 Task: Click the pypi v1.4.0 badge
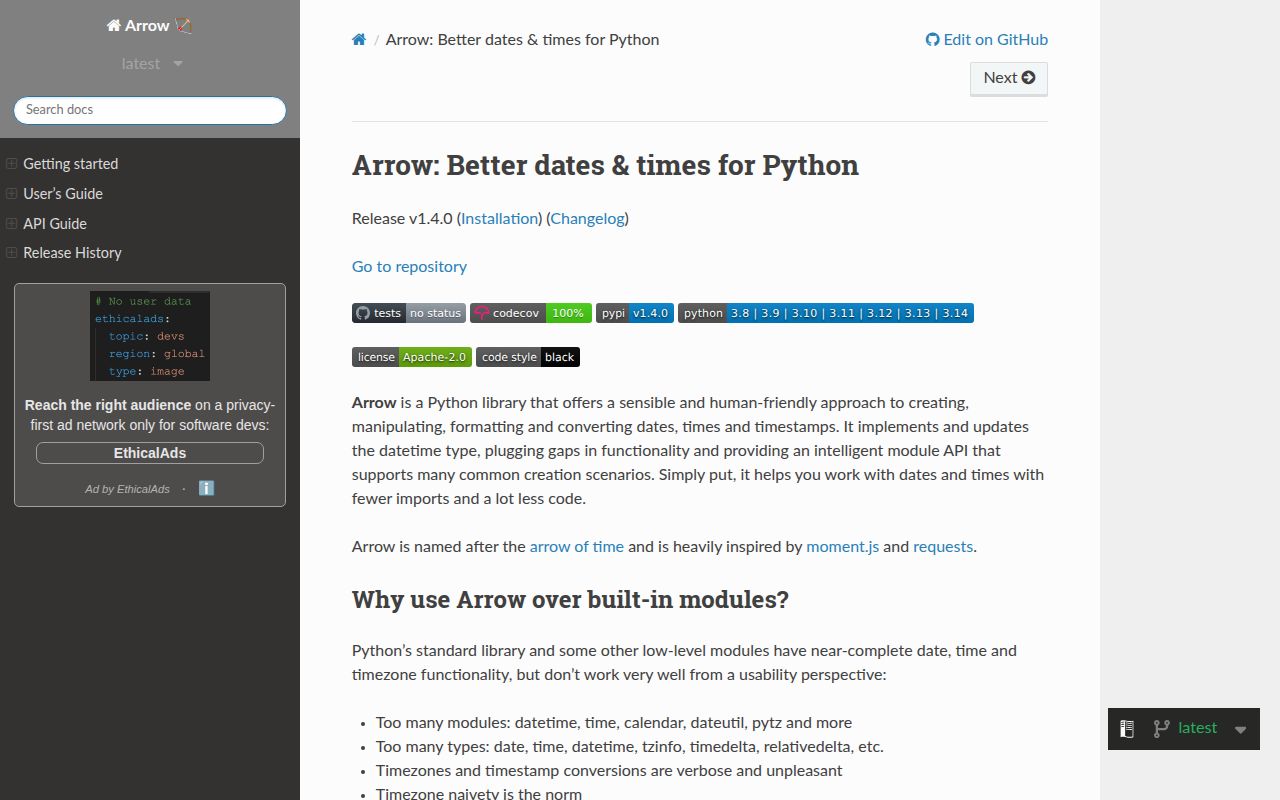point(635,313)
